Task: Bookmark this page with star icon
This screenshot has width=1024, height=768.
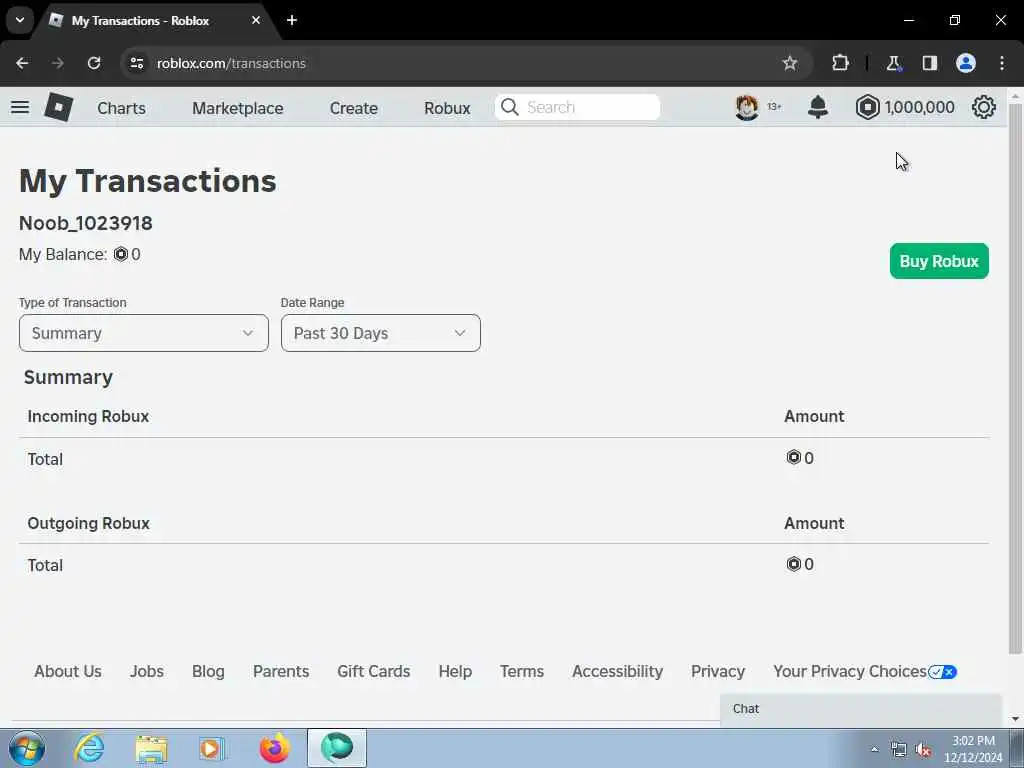Action: coord(790,63)
